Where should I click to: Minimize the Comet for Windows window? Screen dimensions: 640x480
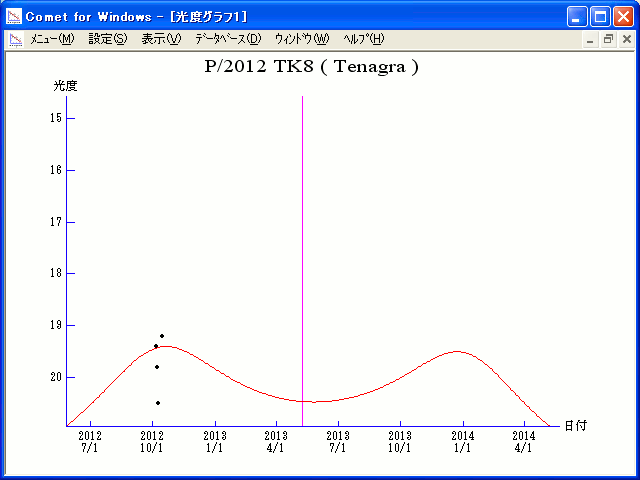pos(577,17)
